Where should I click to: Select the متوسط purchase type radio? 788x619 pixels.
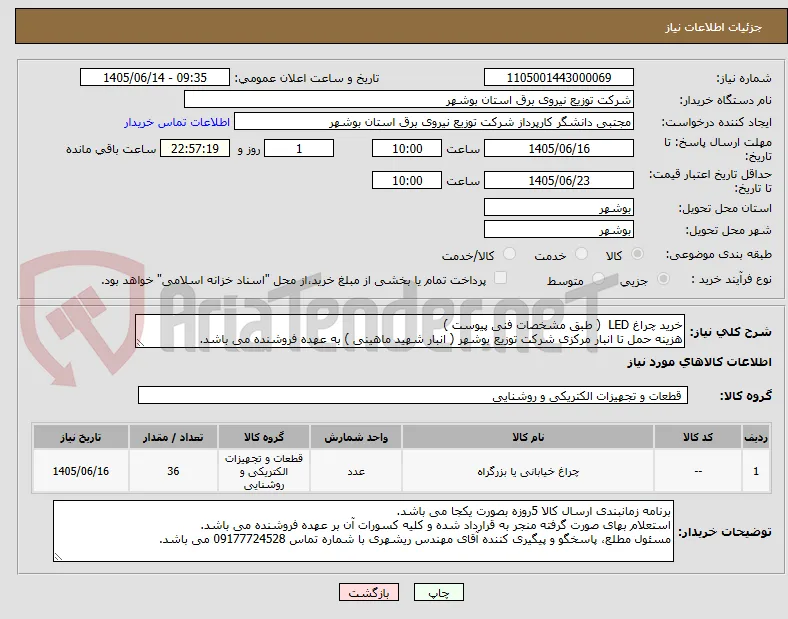click(598, 279)
